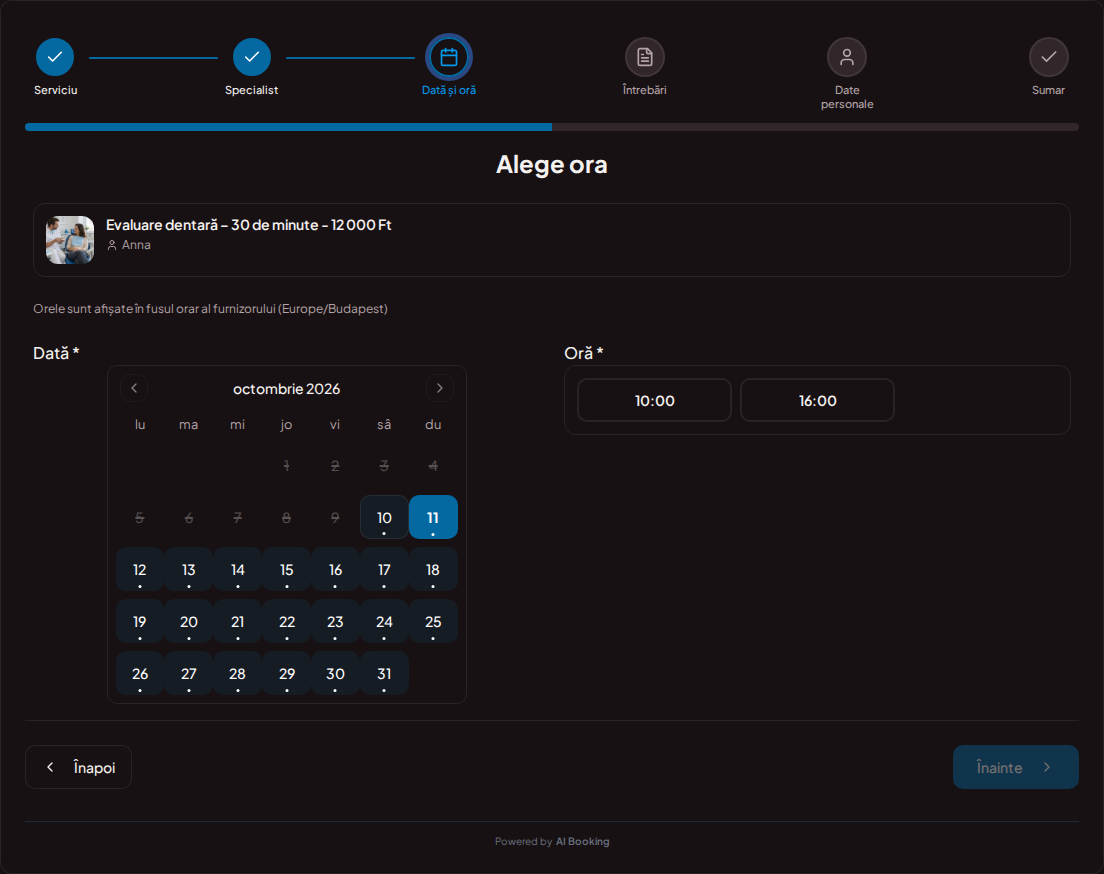Viewport: 1104px width, 874px height.
Task: Click the Specialist step checkmark icon
Action: coord(251,57)
